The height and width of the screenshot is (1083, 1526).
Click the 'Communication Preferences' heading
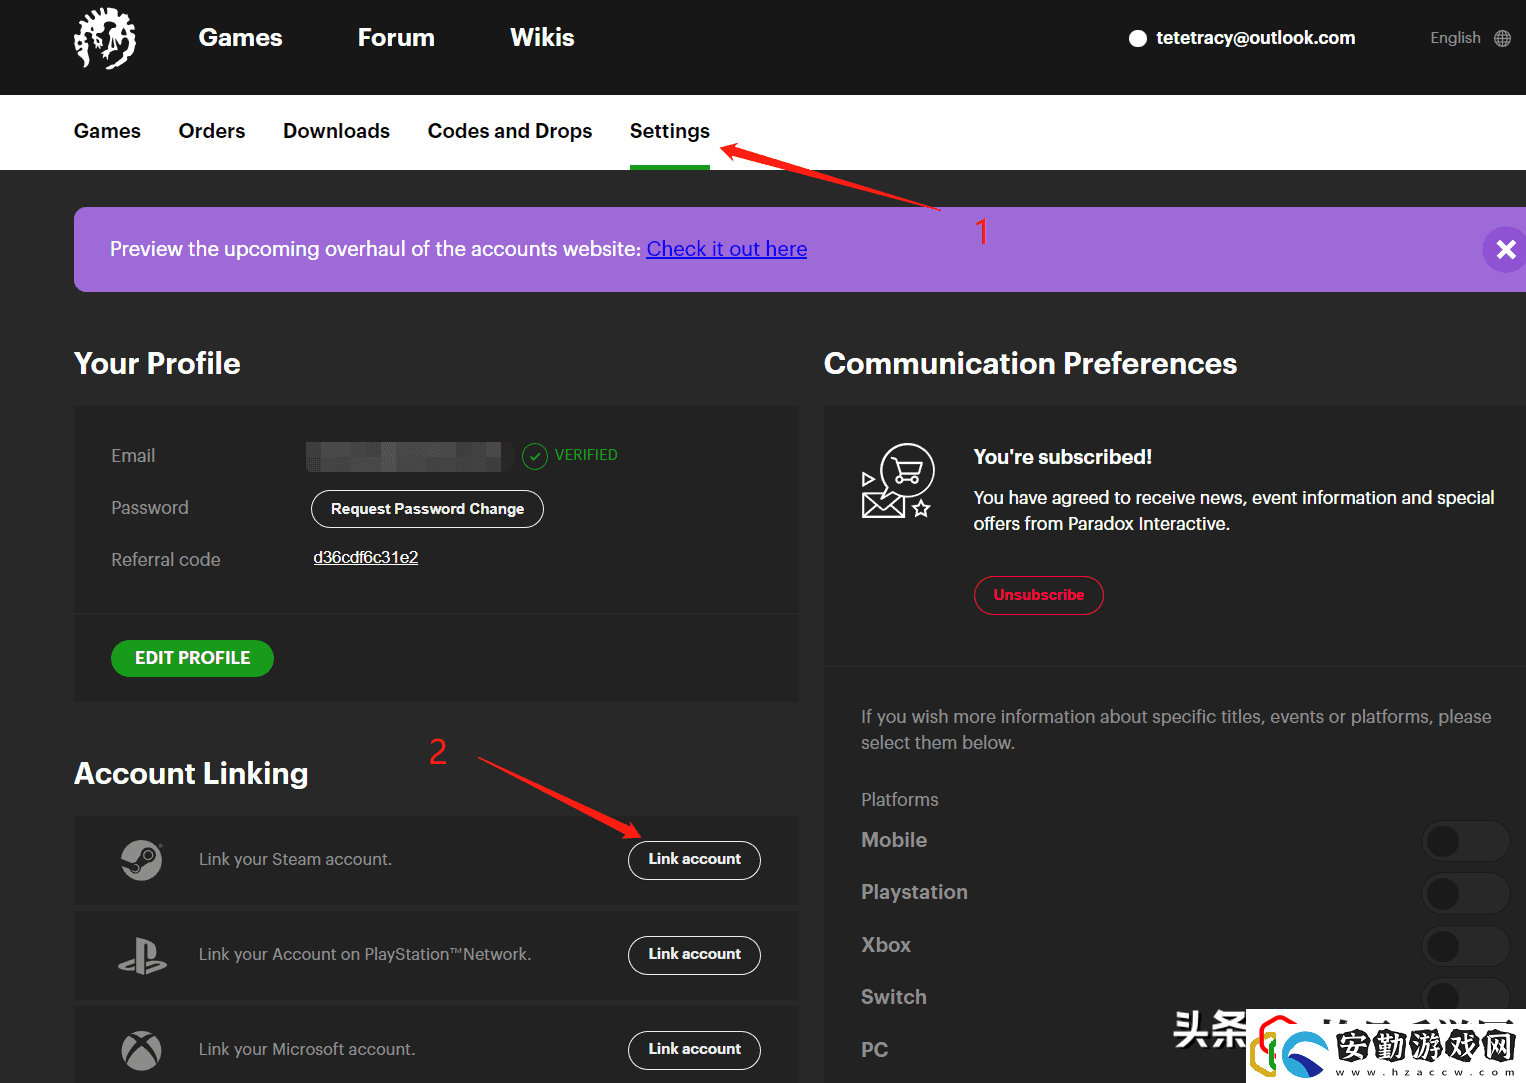[x=1030, y=364]
